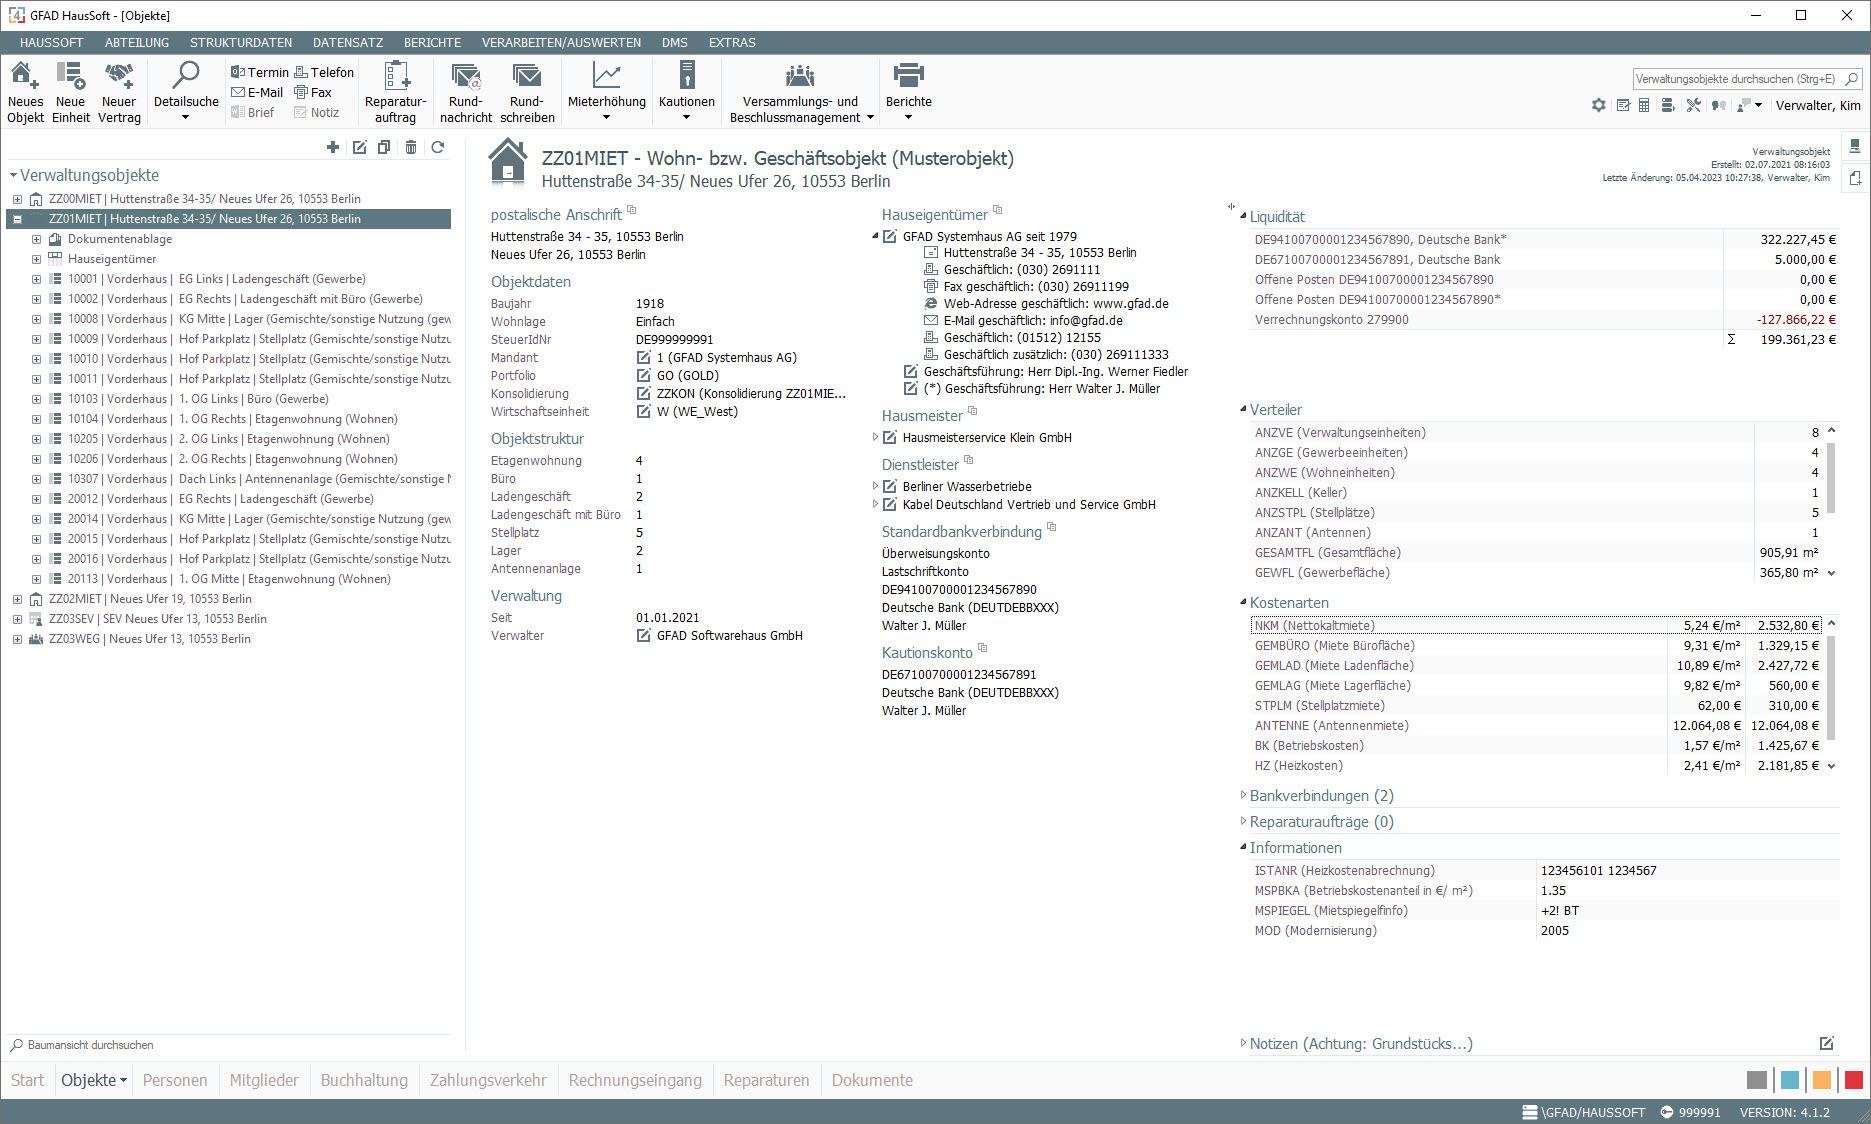Click the orange color square in the bottom bar
The height and width of the screenshot is (1124, 1871).
(1822, 1080)
